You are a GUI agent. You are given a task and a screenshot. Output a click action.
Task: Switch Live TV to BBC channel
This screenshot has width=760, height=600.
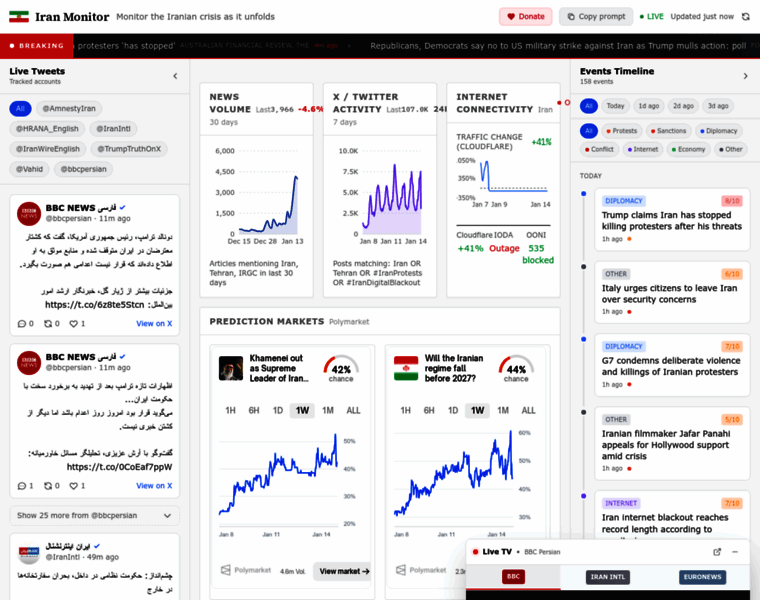[513, 577]
